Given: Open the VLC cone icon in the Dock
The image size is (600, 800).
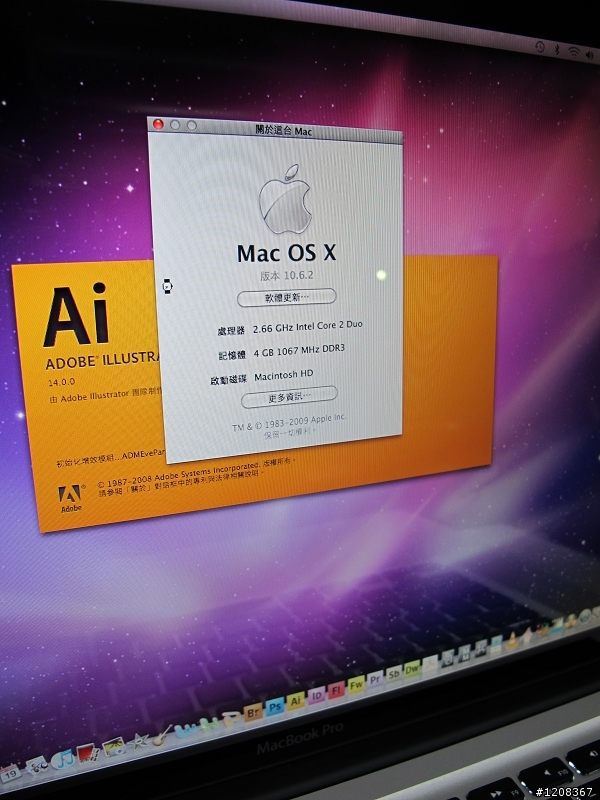Looking at the screenshot, I should click(x=511, y=640).
